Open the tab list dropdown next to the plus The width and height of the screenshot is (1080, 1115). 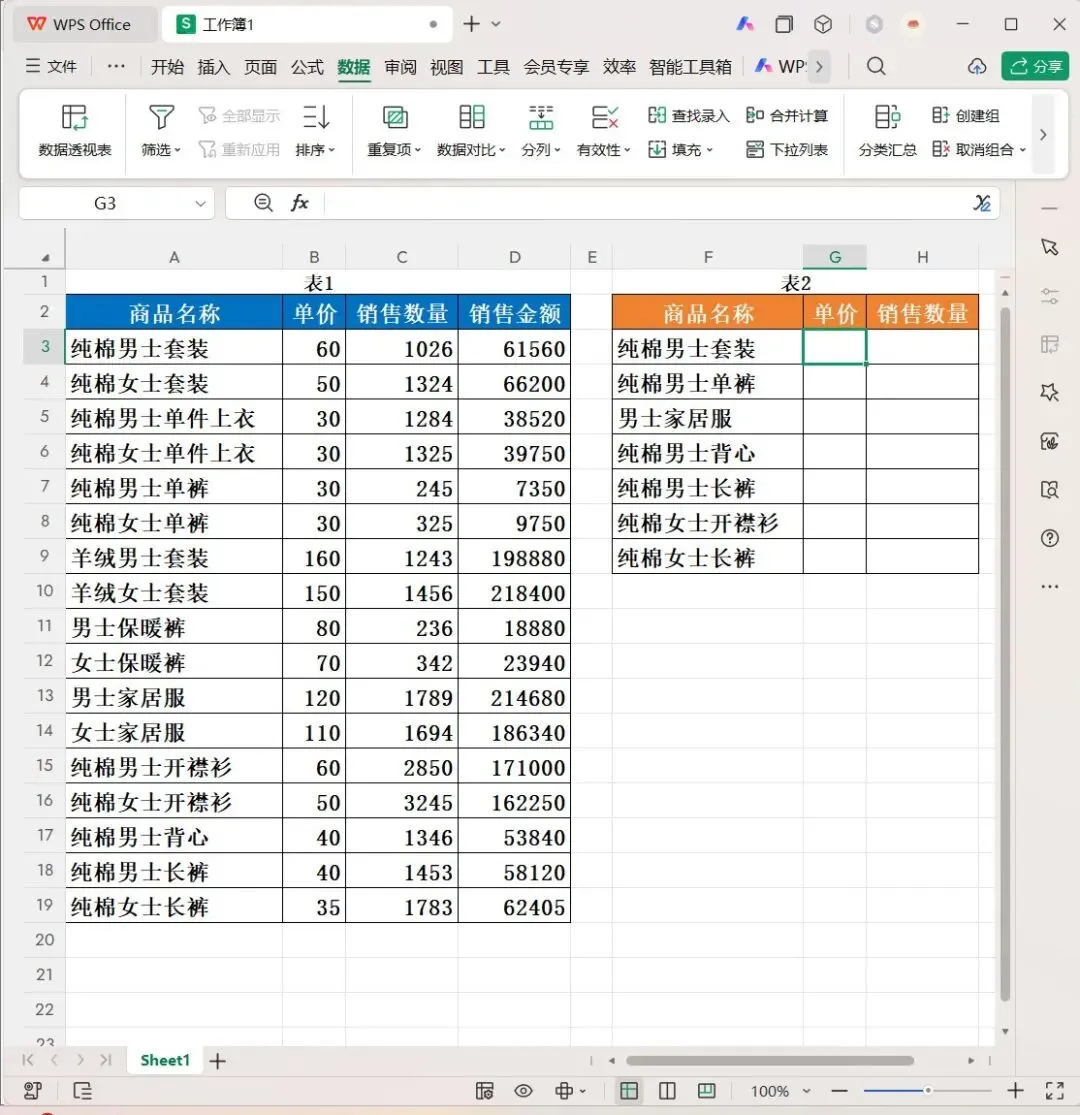pos(496,24)
